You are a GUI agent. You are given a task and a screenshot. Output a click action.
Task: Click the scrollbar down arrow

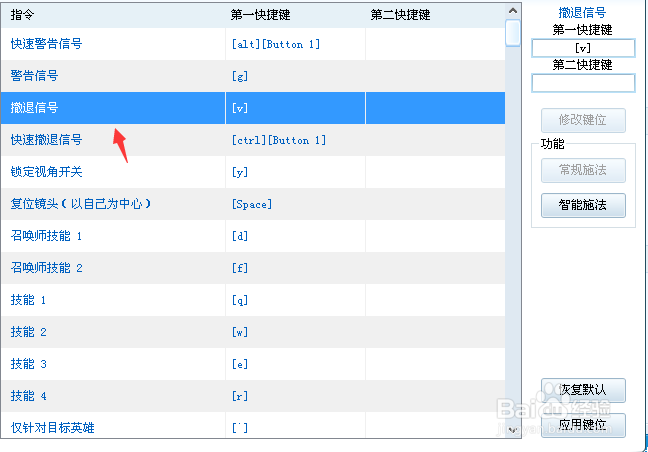click(513, 431)
